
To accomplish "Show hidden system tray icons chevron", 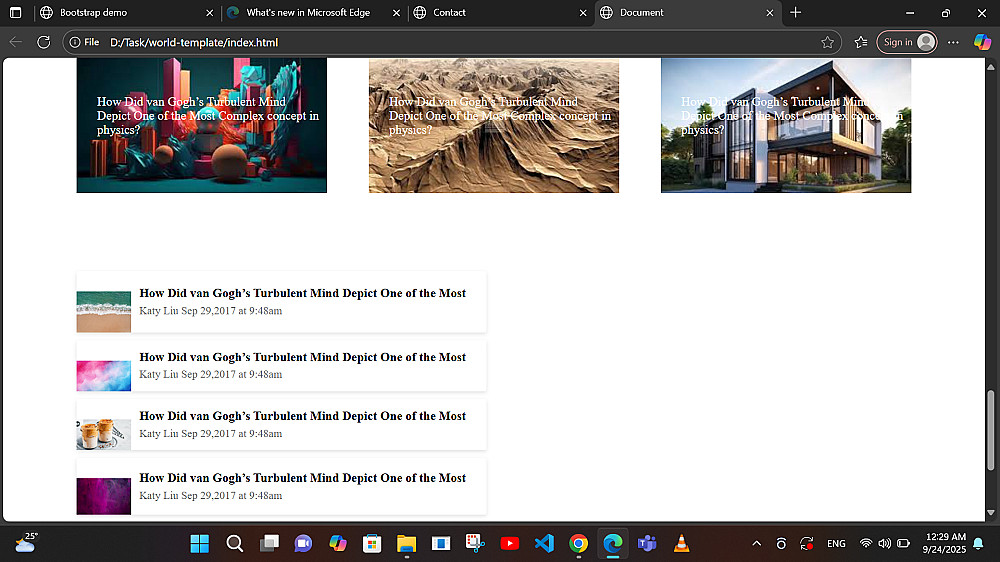I will pyautogui.click(x=756, y=544).
